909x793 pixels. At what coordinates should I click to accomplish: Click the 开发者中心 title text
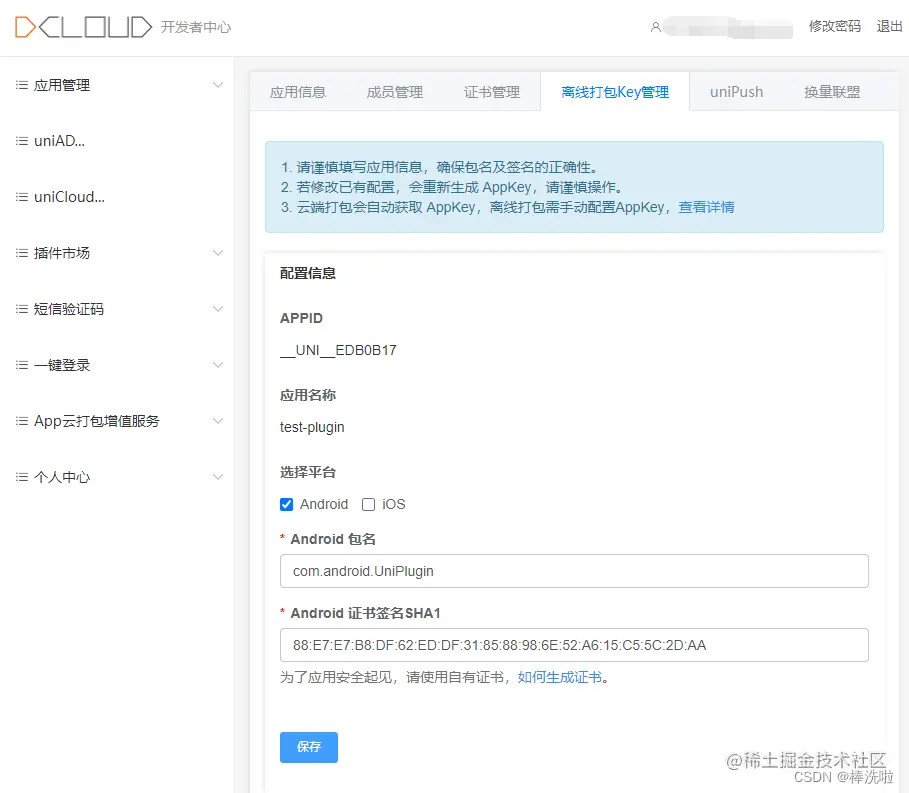click(196, 27)
